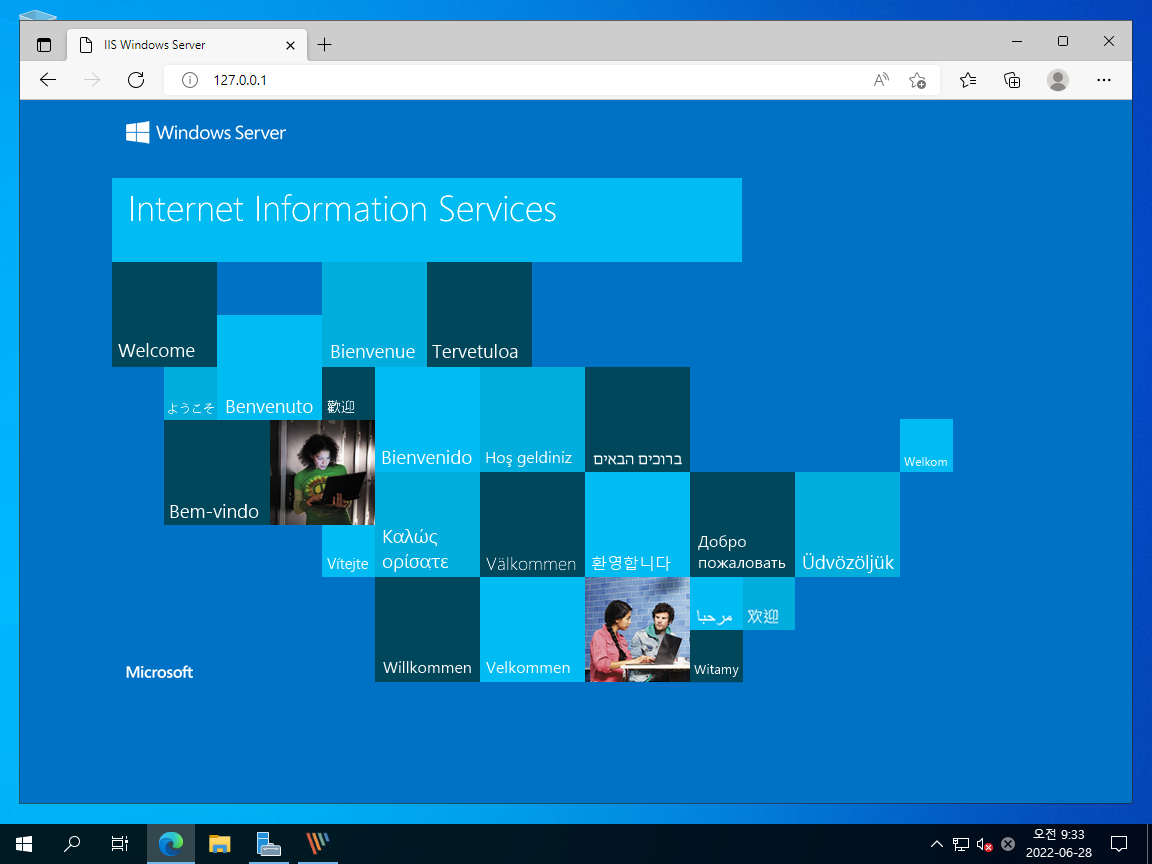The height and width of the screenshot is (864, 1152).
Task: Click the Bienvenue tile
Action: coord(375,314)
